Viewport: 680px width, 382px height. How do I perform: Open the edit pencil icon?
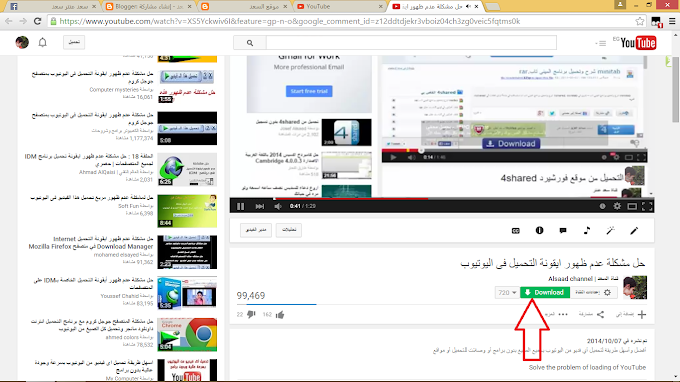click(x=634, y=231)
